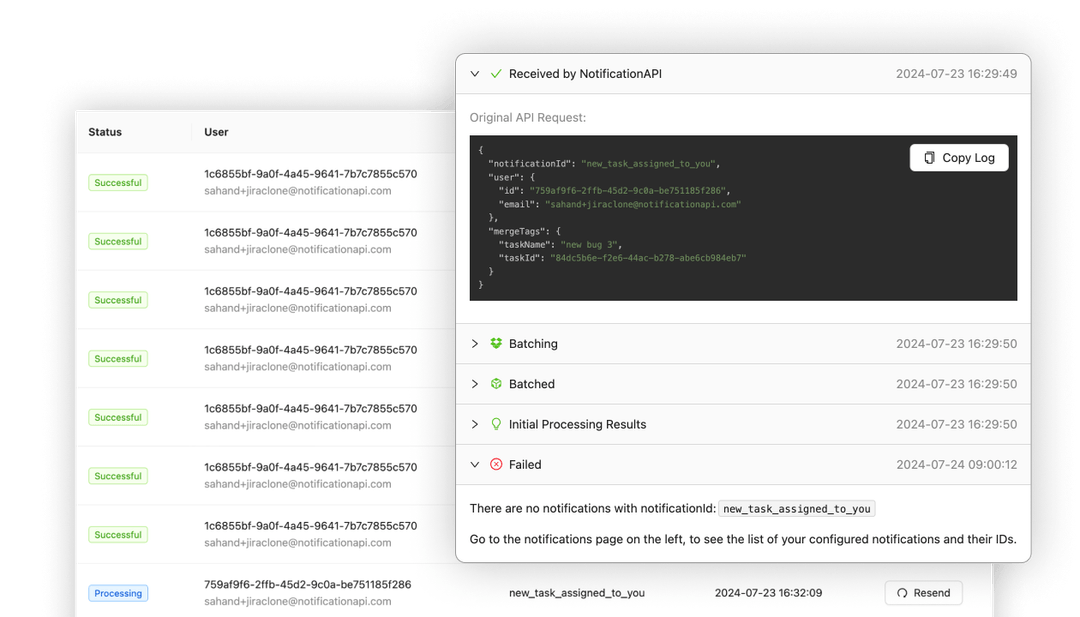
Task: Expand the Batching section
Action: tap(474, 343)
